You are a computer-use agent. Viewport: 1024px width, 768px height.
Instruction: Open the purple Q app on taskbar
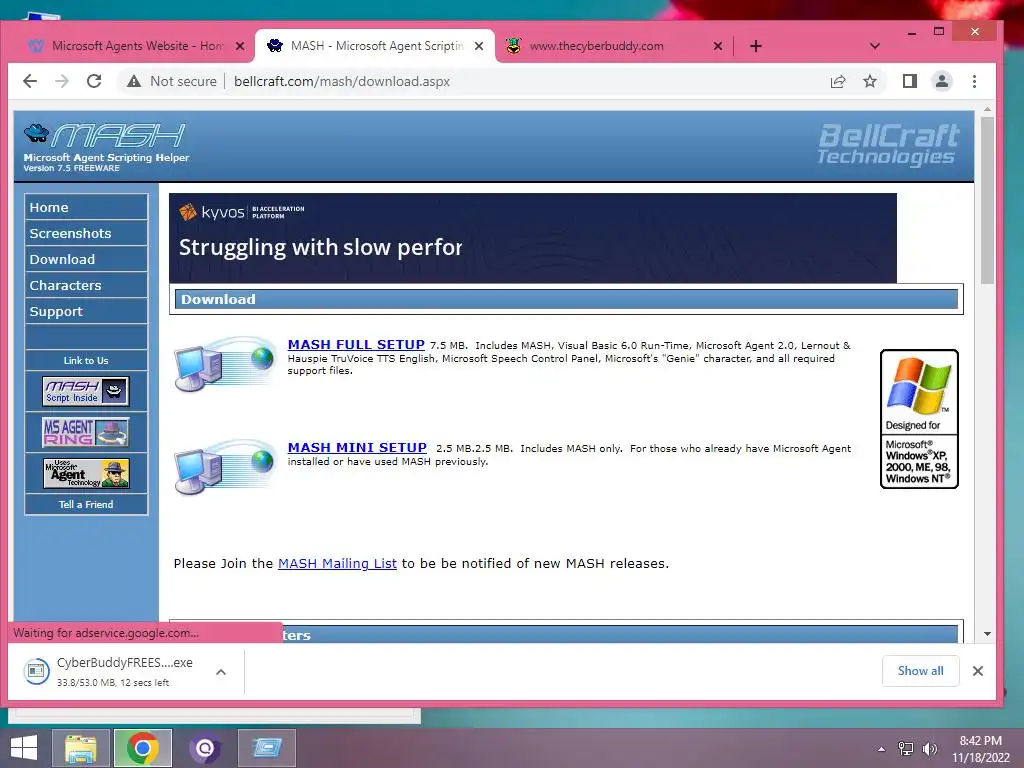point(204,748)
